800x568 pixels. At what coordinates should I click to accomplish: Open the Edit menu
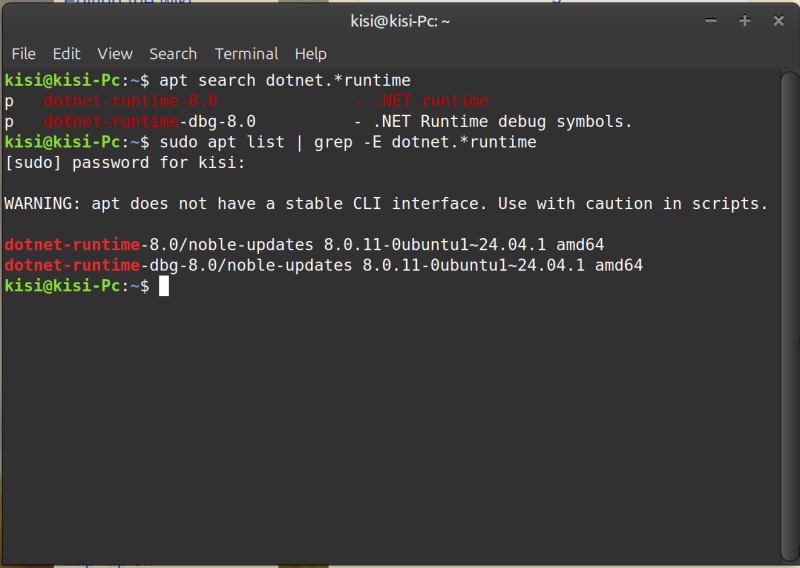[66, 54]
